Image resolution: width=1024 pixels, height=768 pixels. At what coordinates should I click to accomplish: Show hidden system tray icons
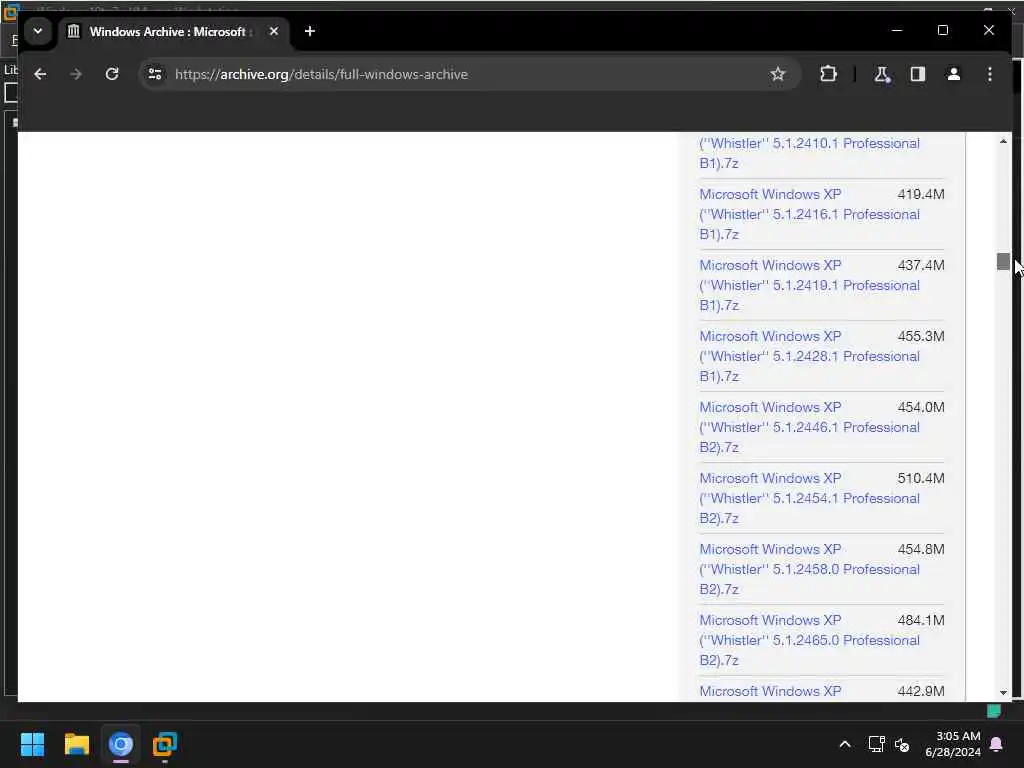point(844,744)
